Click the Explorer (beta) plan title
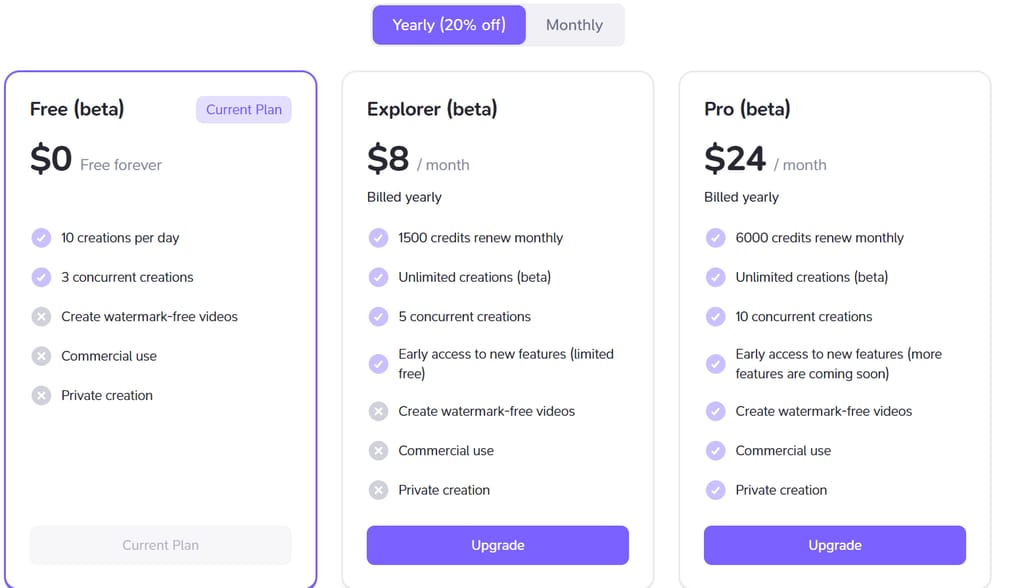Viewport: 1024px width, 588px height. coord(432,109)
